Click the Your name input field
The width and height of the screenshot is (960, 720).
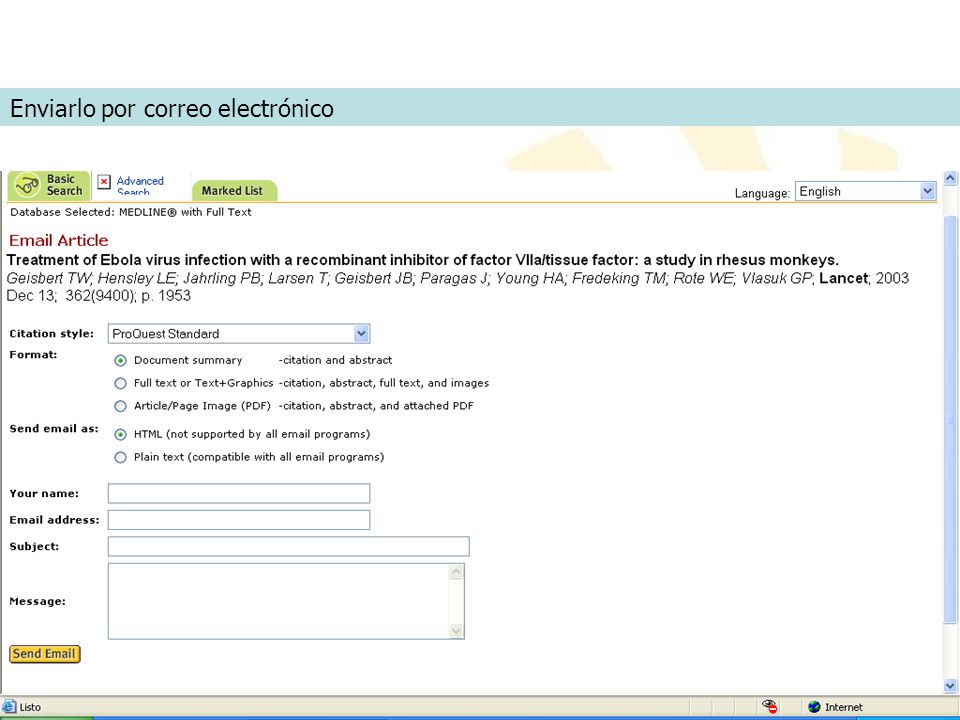click(x=239, y=493)
